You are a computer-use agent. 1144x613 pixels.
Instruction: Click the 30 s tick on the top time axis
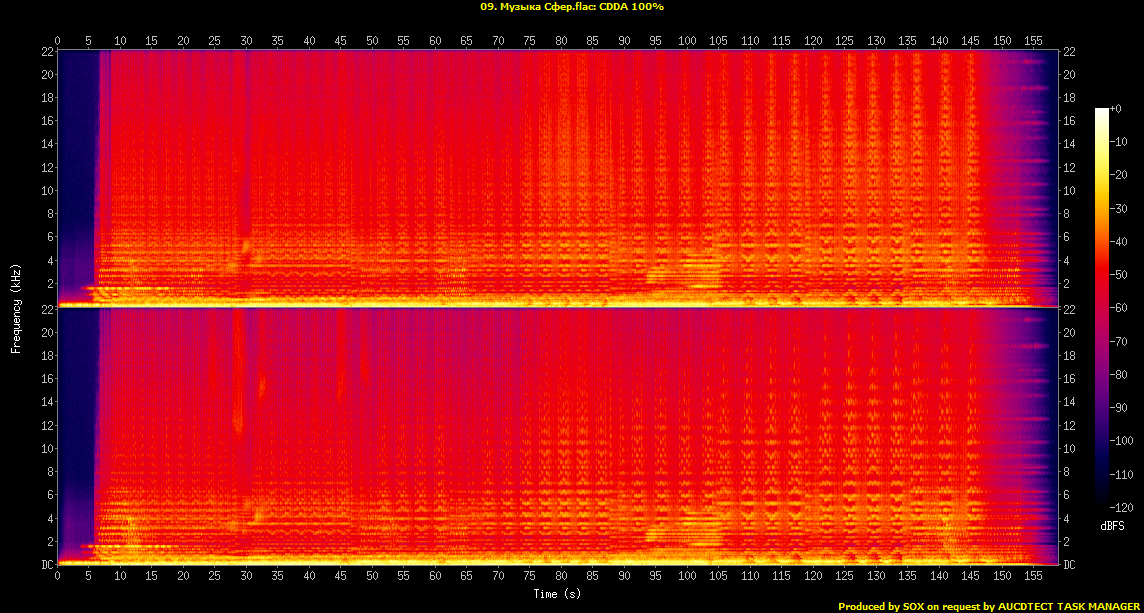(246, 41)
